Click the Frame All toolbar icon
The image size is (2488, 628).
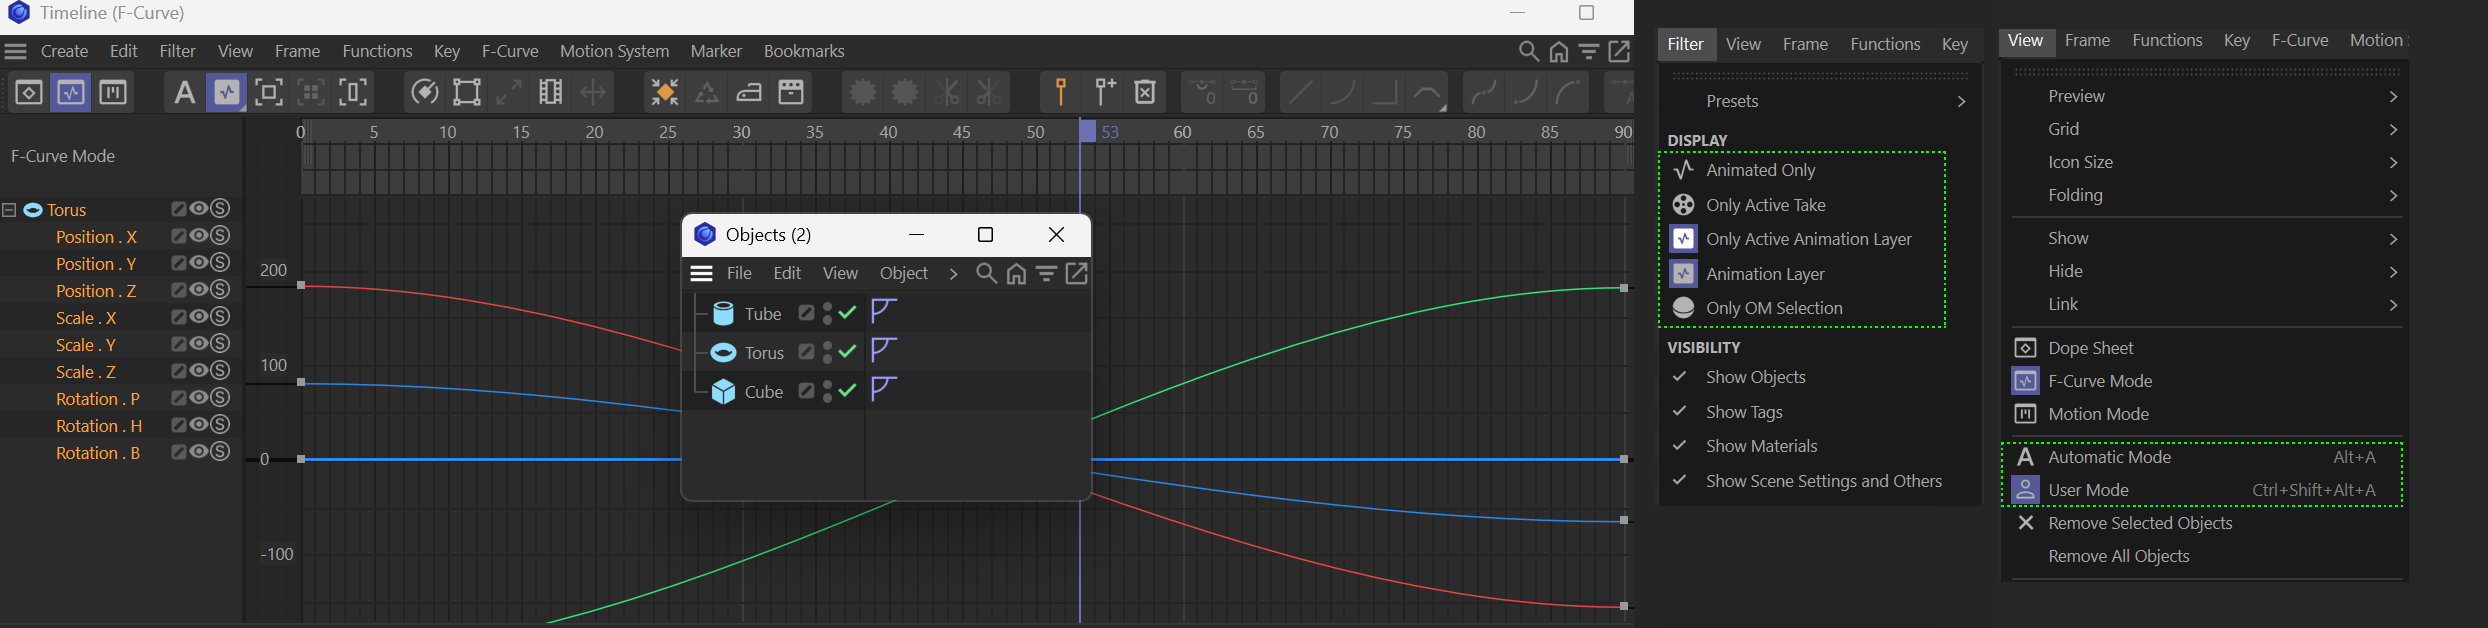click(268, 93)
